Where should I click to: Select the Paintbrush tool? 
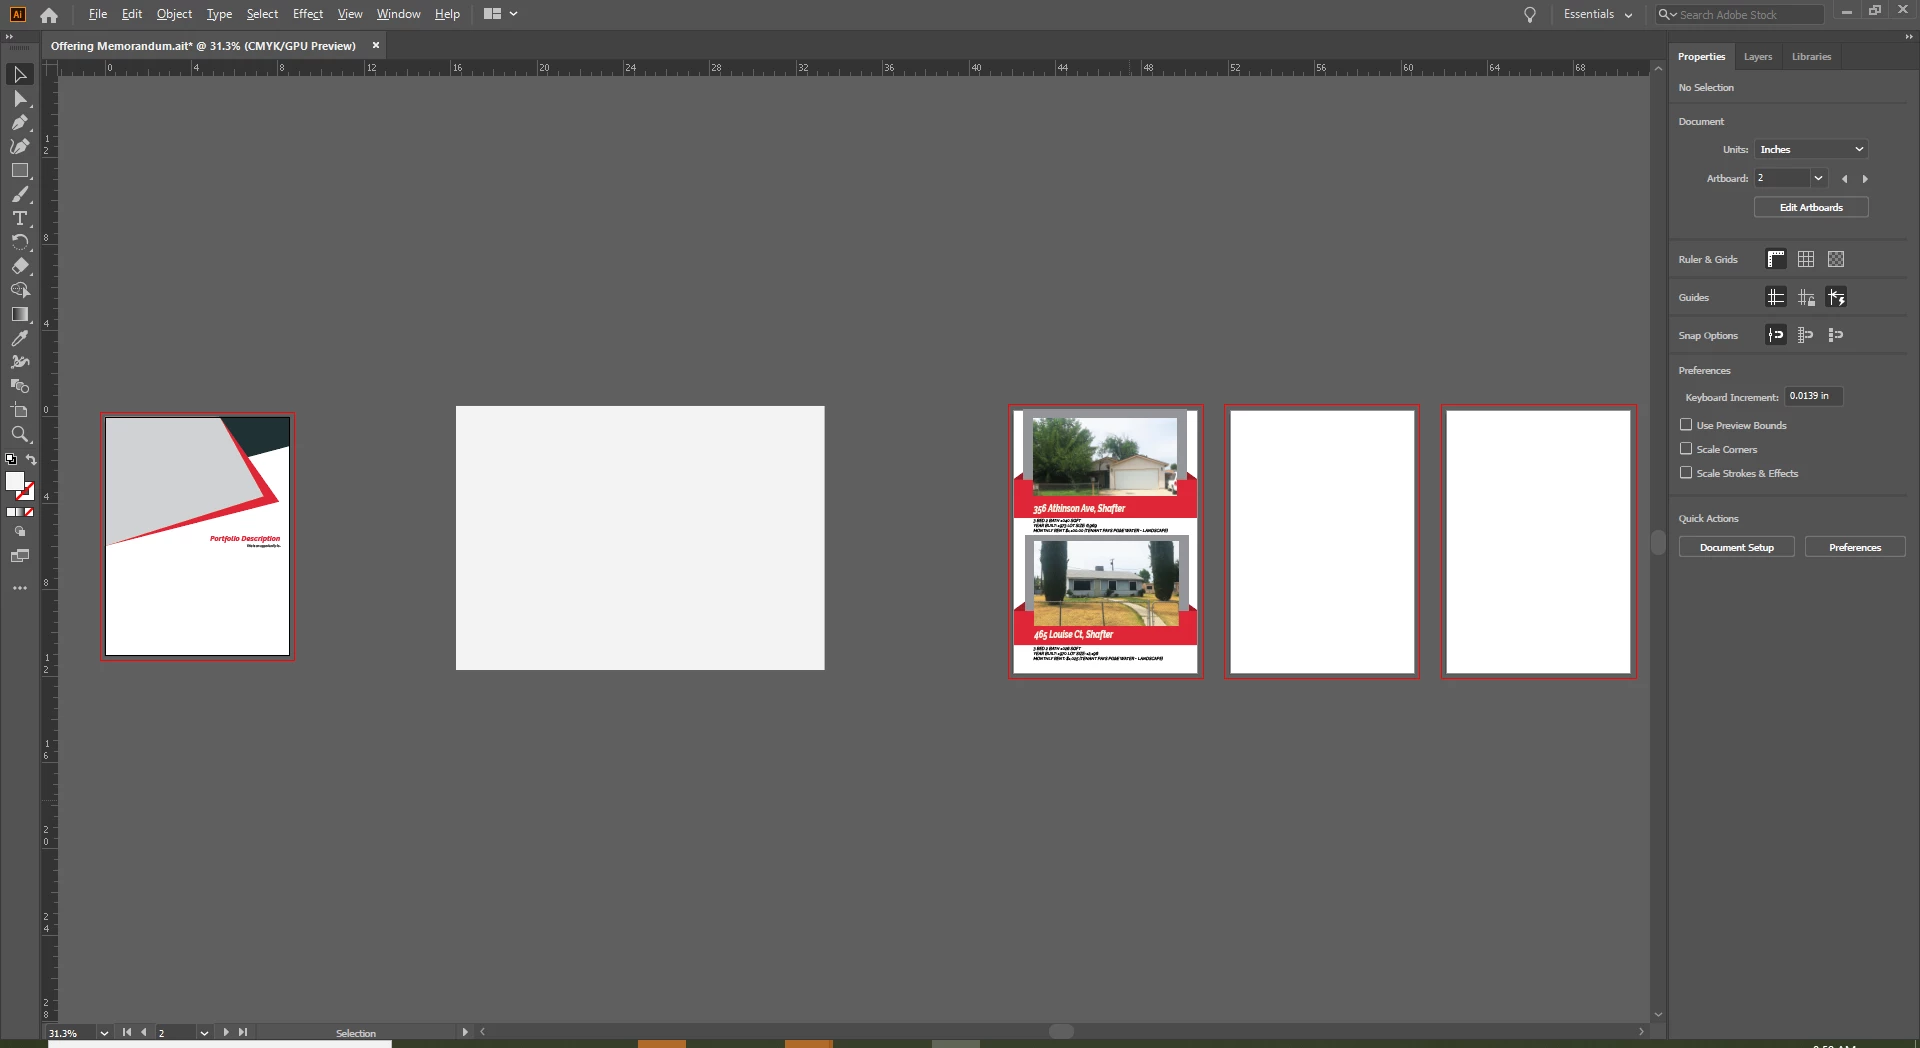point(19,195)
